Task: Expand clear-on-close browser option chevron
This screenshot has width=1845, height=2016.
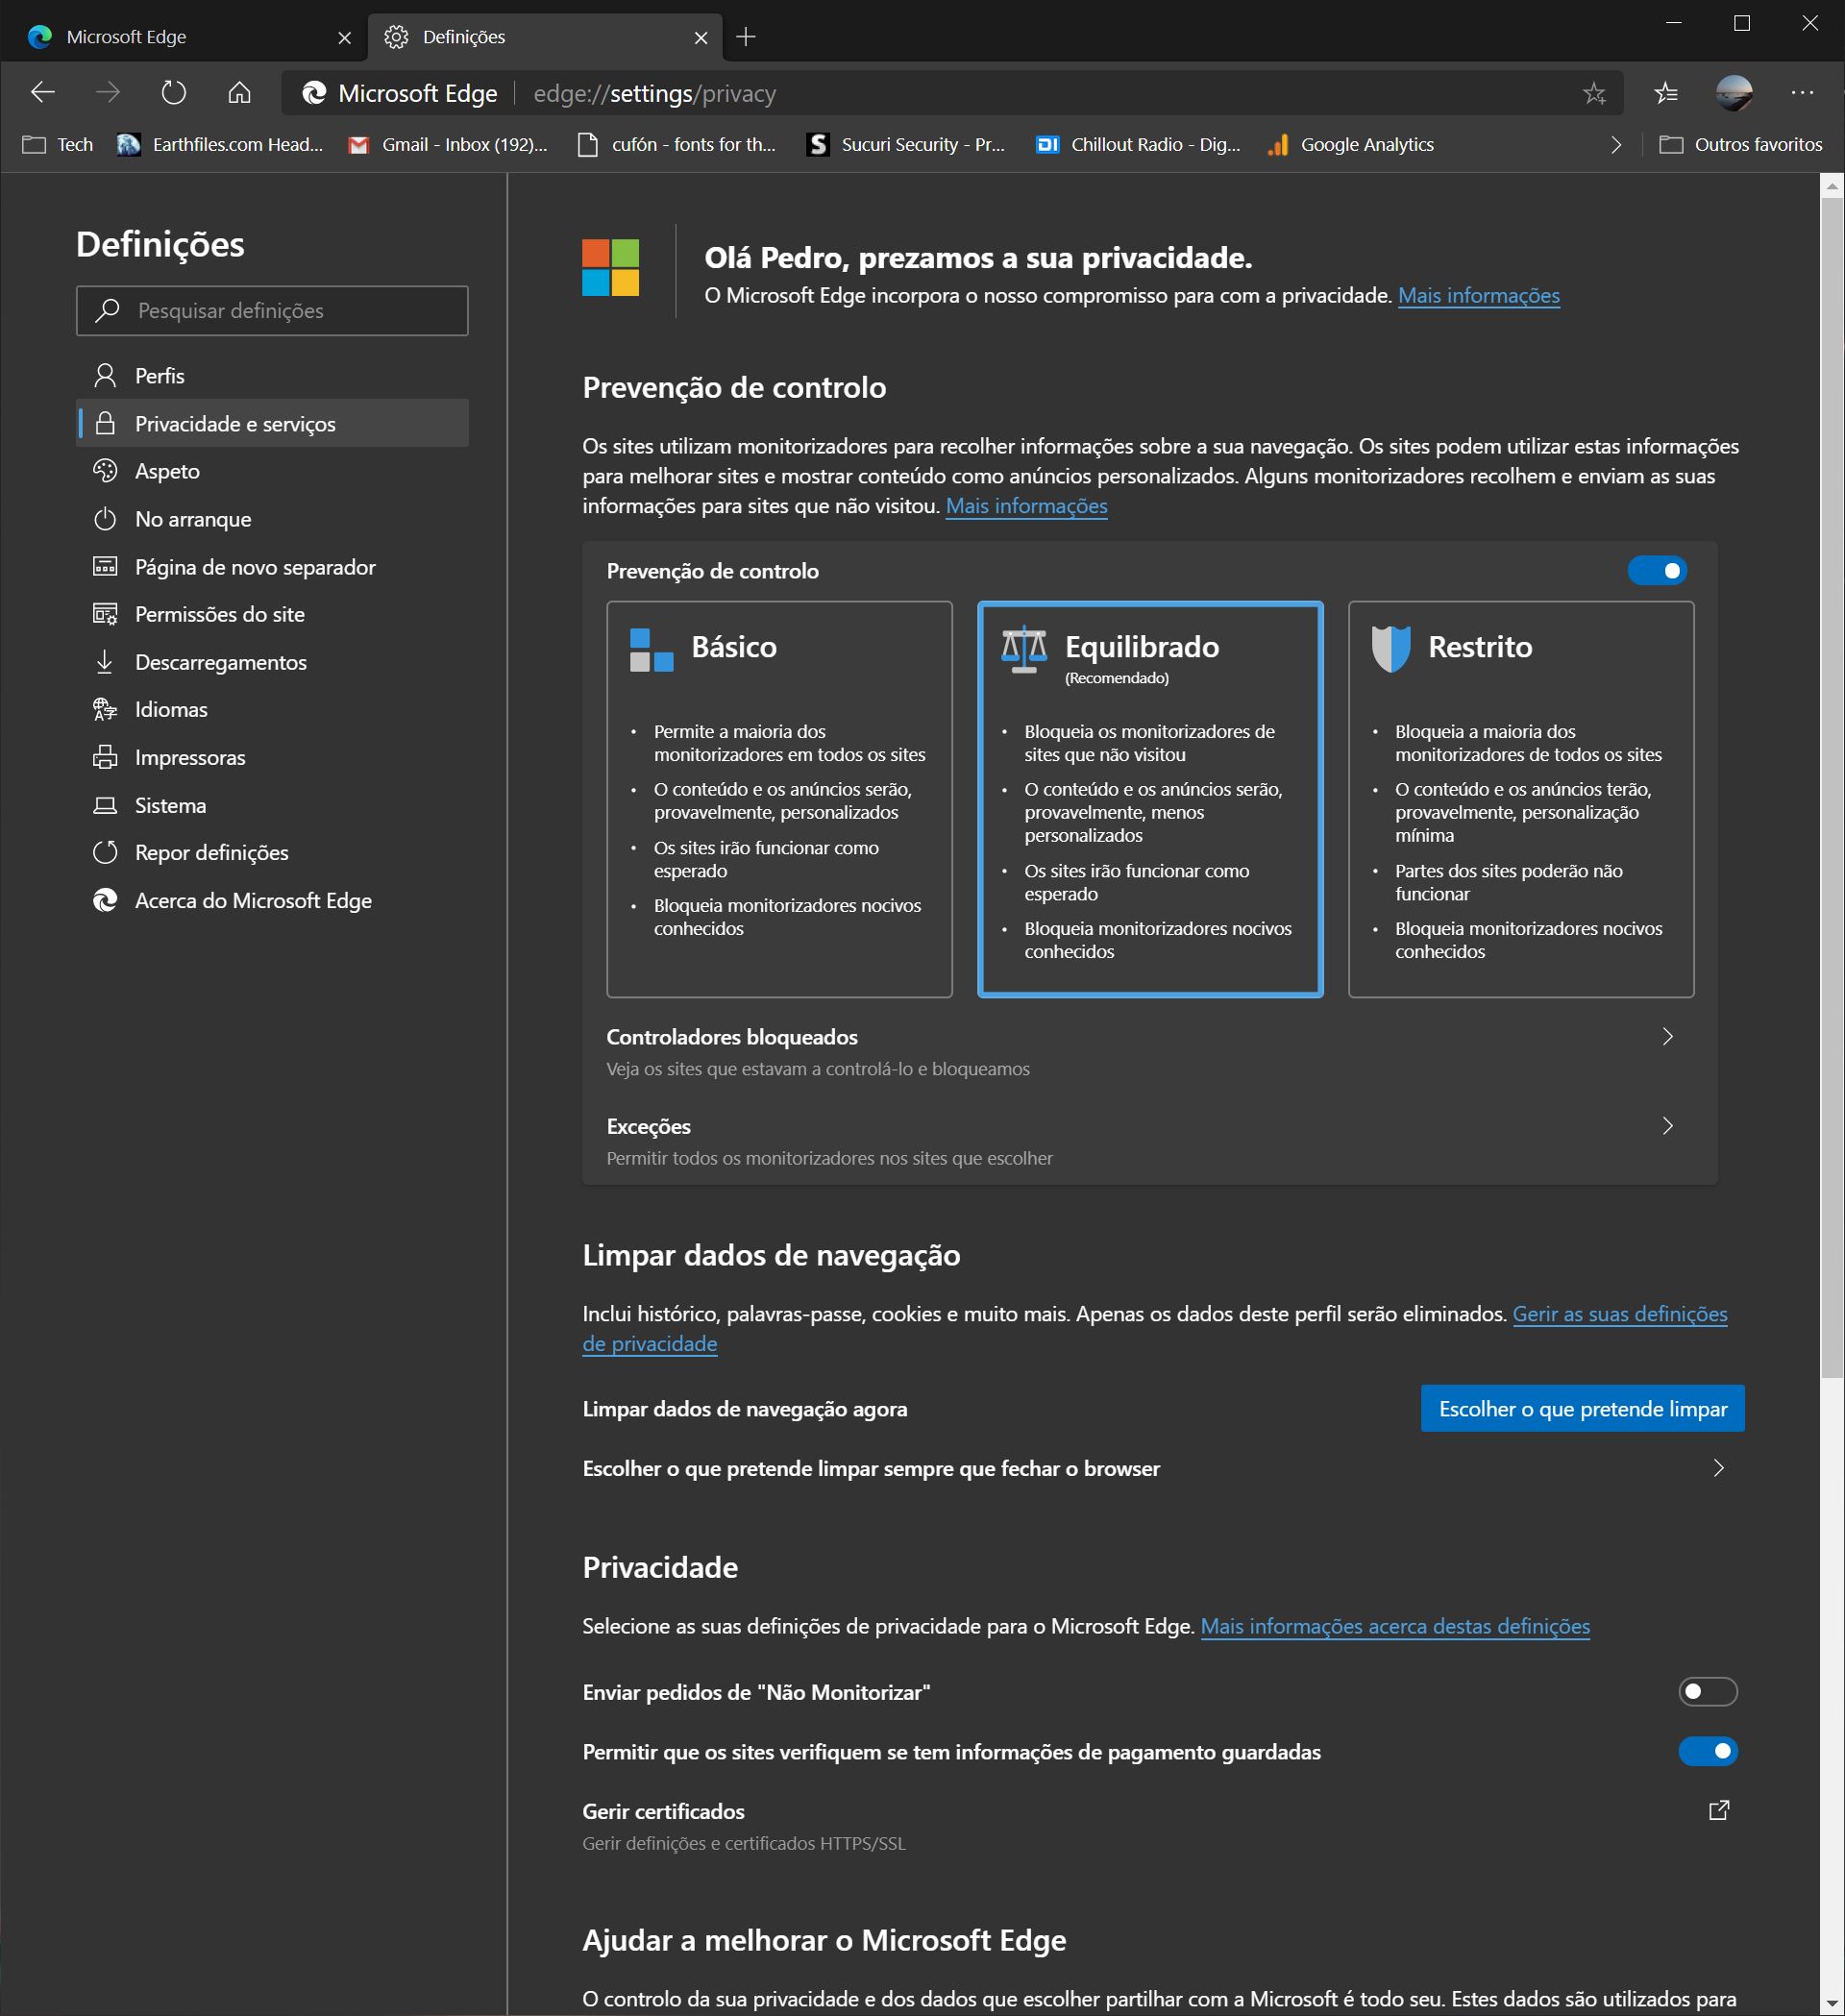Action: coord(1718,1469)
